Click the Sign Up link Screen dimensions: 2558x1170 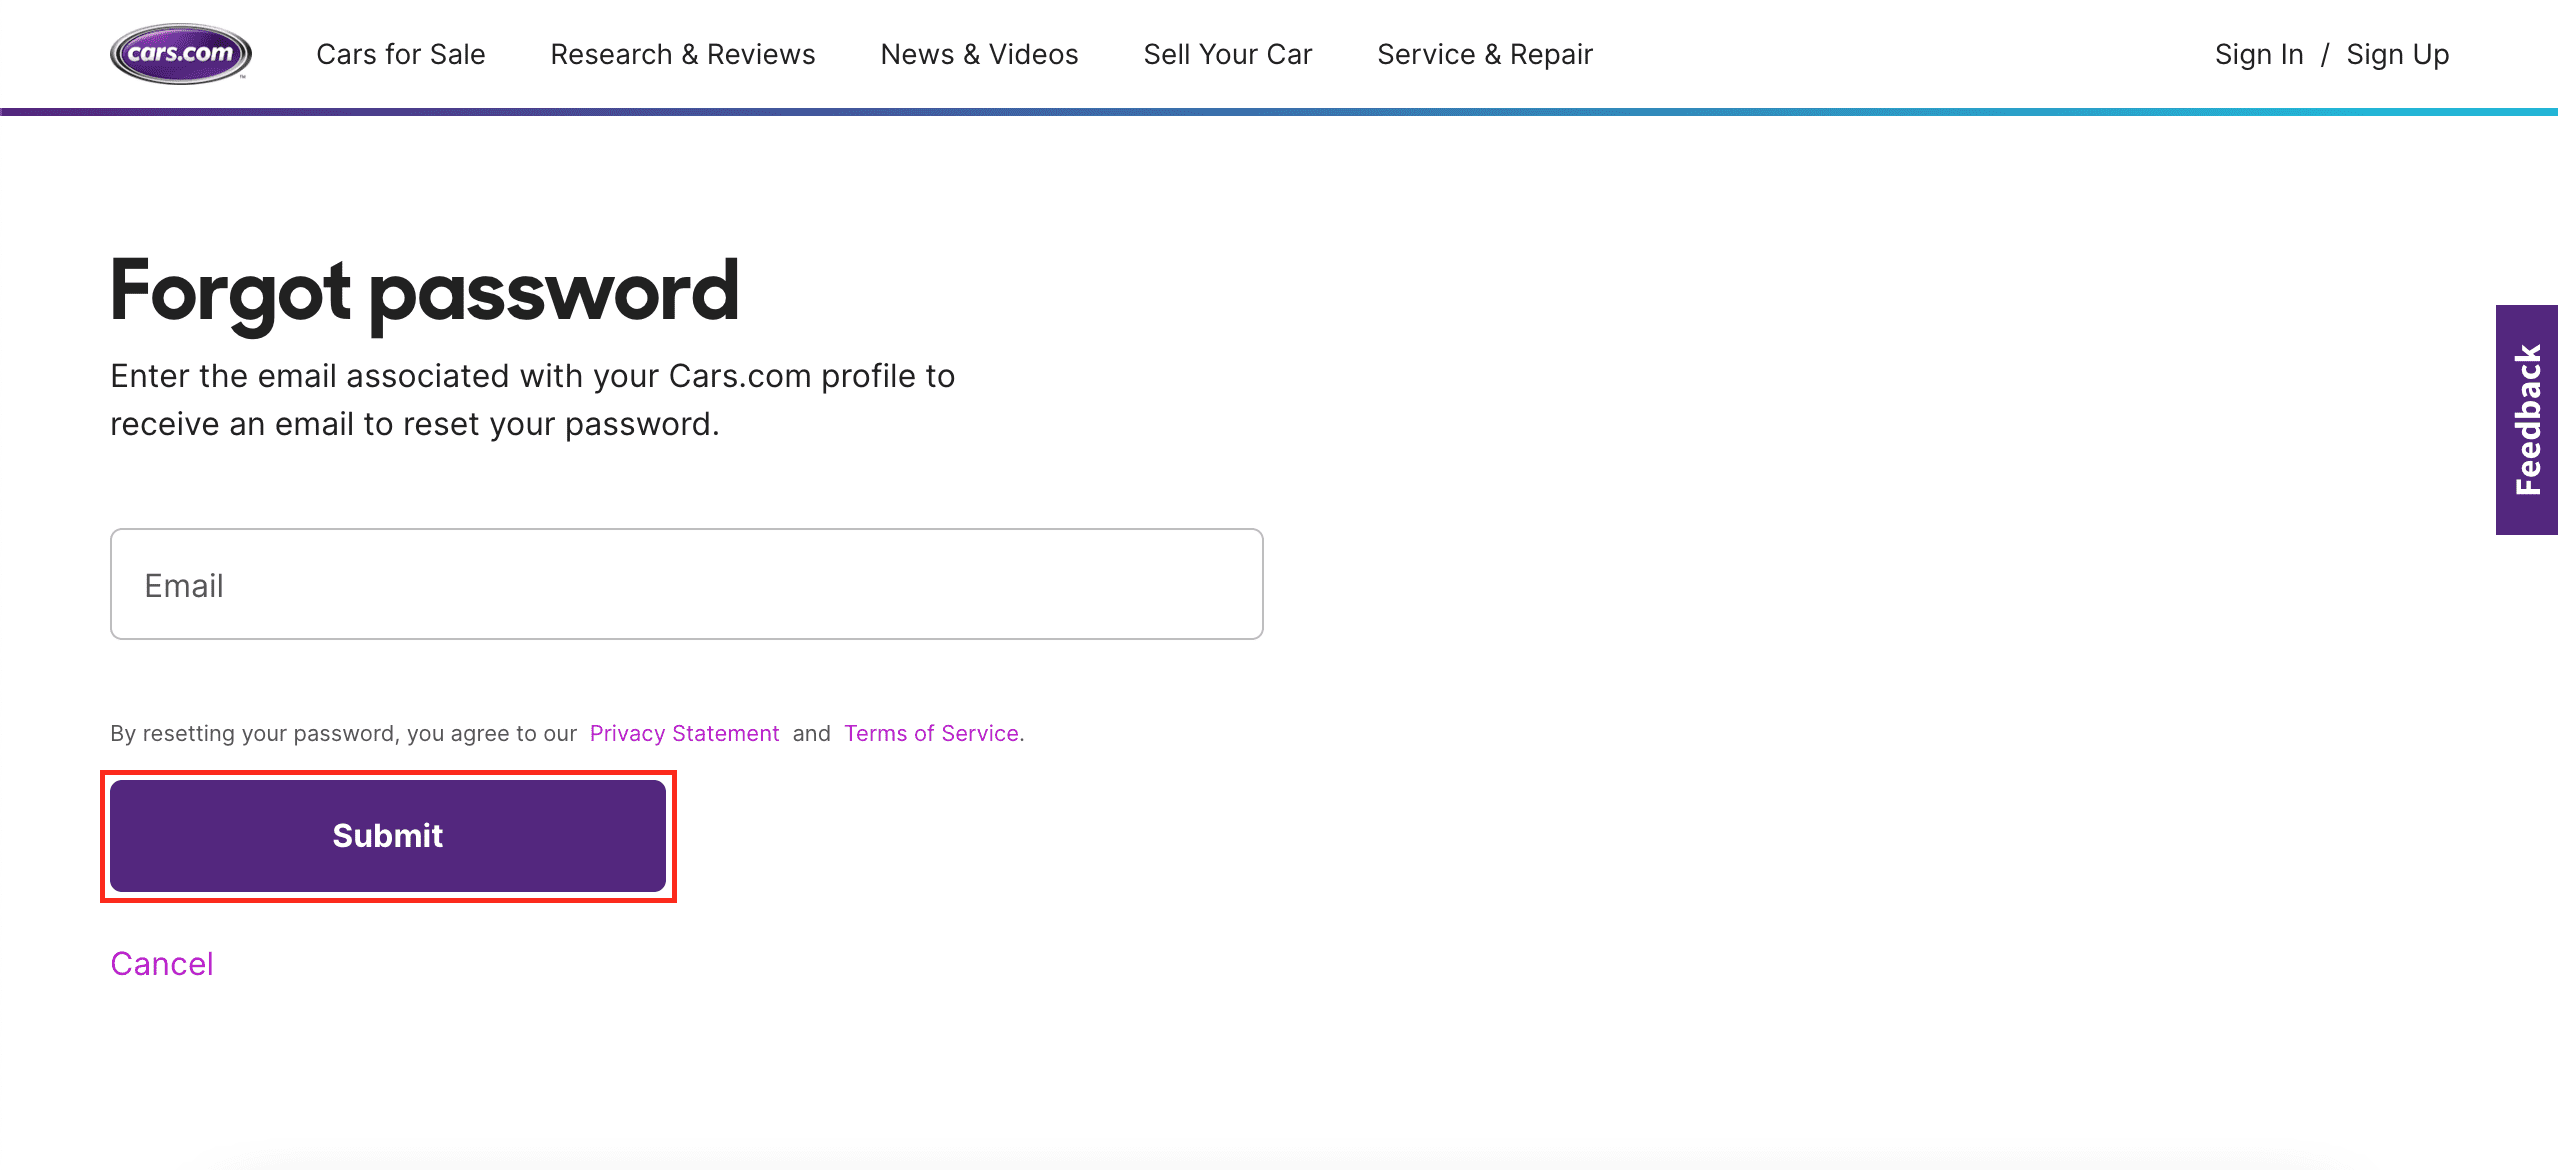[2397, 54]
